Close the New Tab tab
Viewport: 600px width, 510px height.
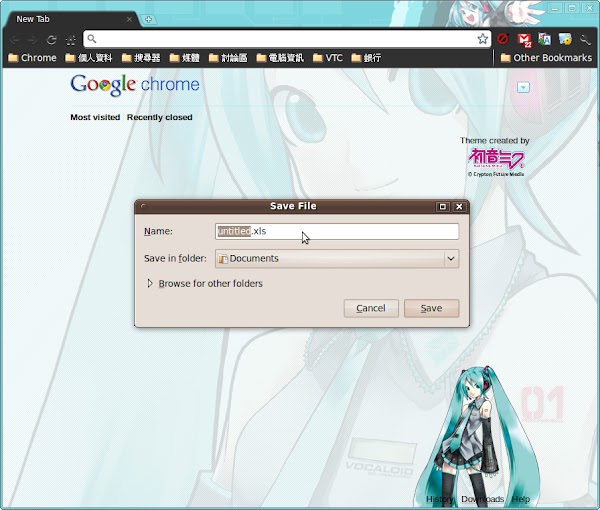129,19
